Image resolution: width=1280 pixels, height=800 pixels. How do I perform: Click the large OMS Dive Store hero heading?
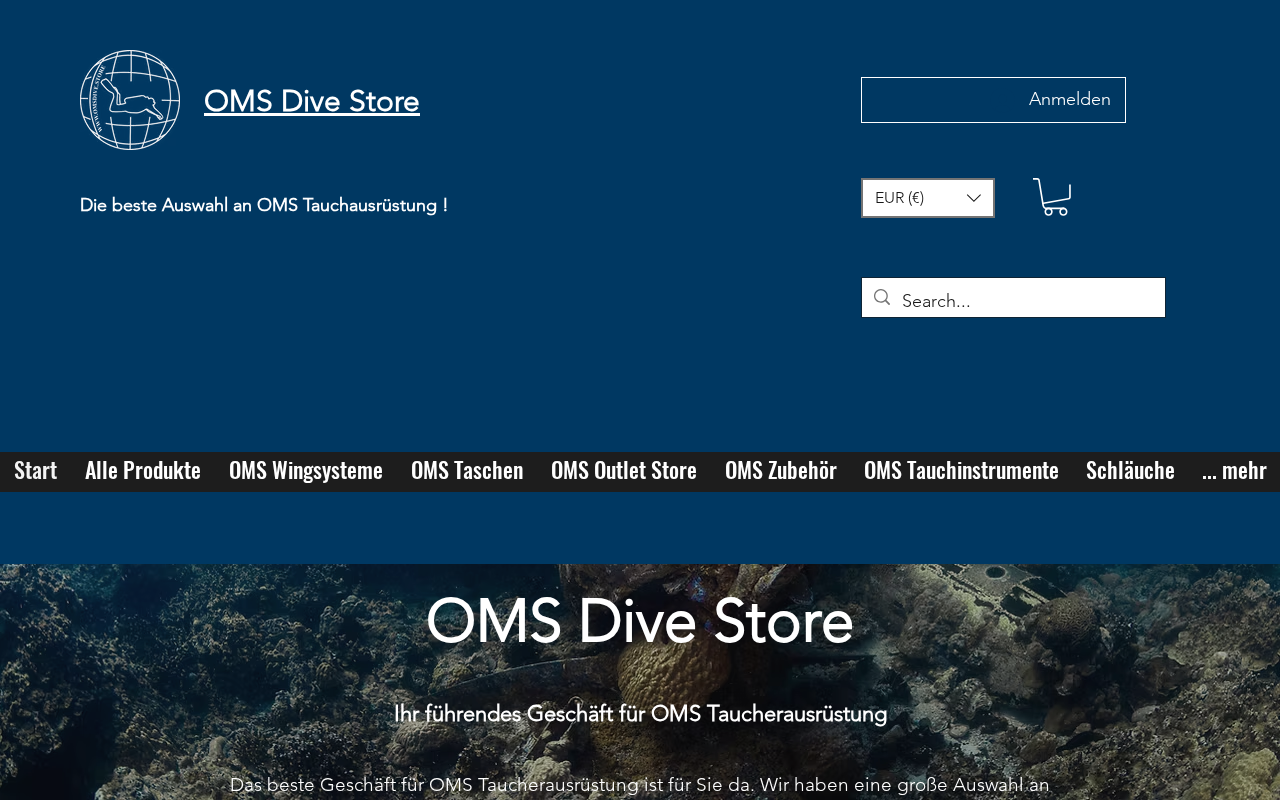[x=639, y=621]
